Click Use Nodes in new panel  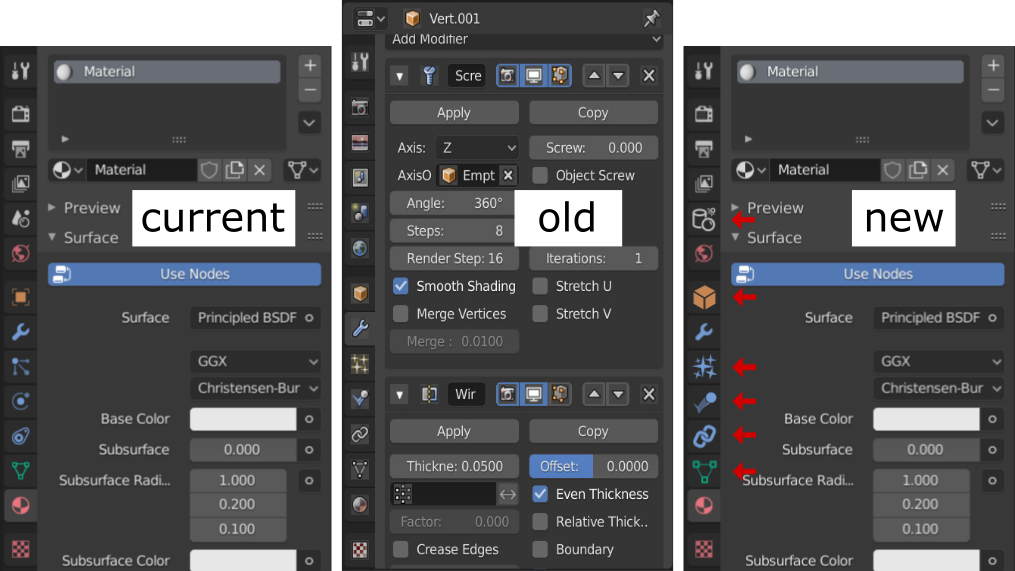click(868, 274)
